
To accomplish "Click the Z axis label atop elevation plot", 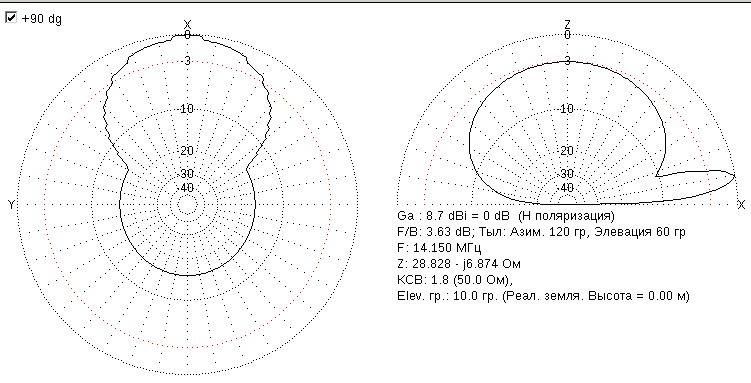I will [568, 23].
